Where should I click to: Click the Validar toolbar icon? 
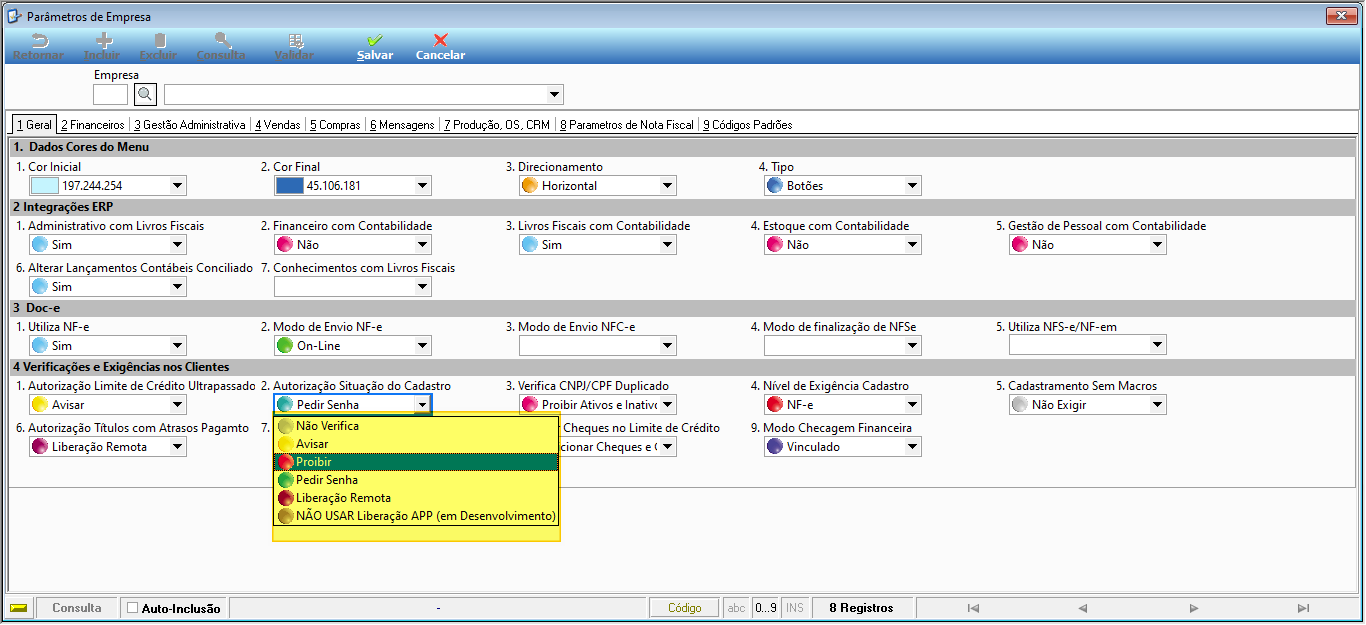point(296,41)
